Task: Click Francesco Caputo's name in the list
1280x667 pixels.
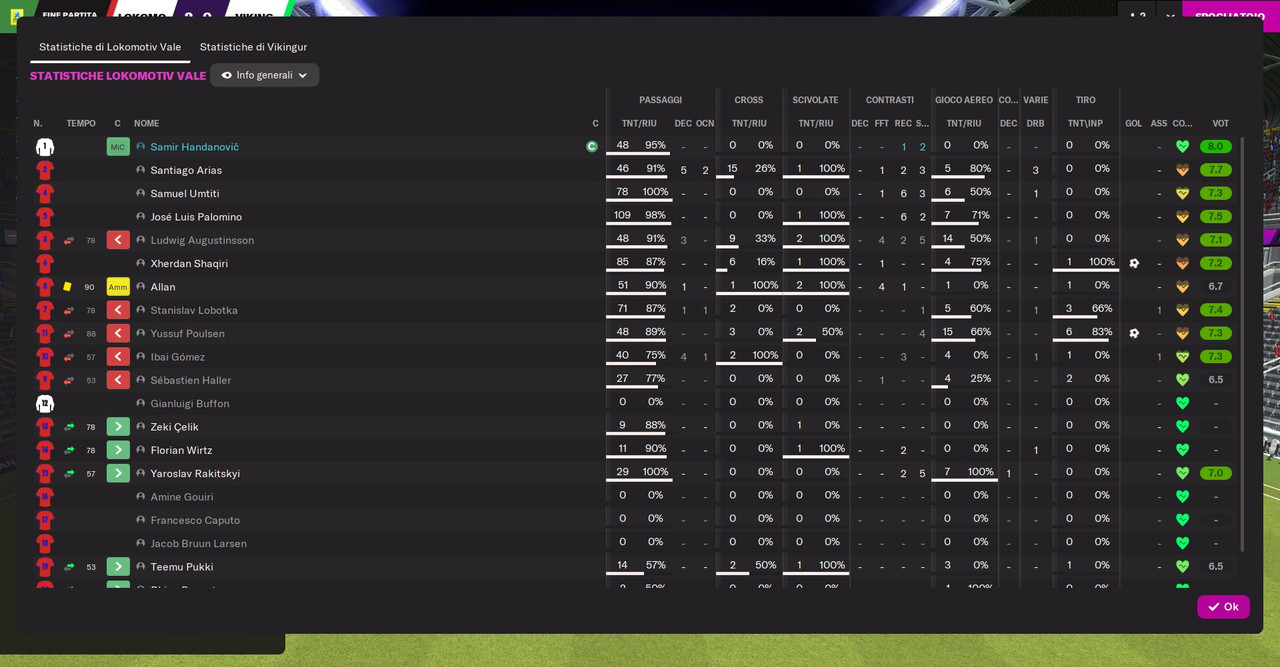Action: click(195, 520)
